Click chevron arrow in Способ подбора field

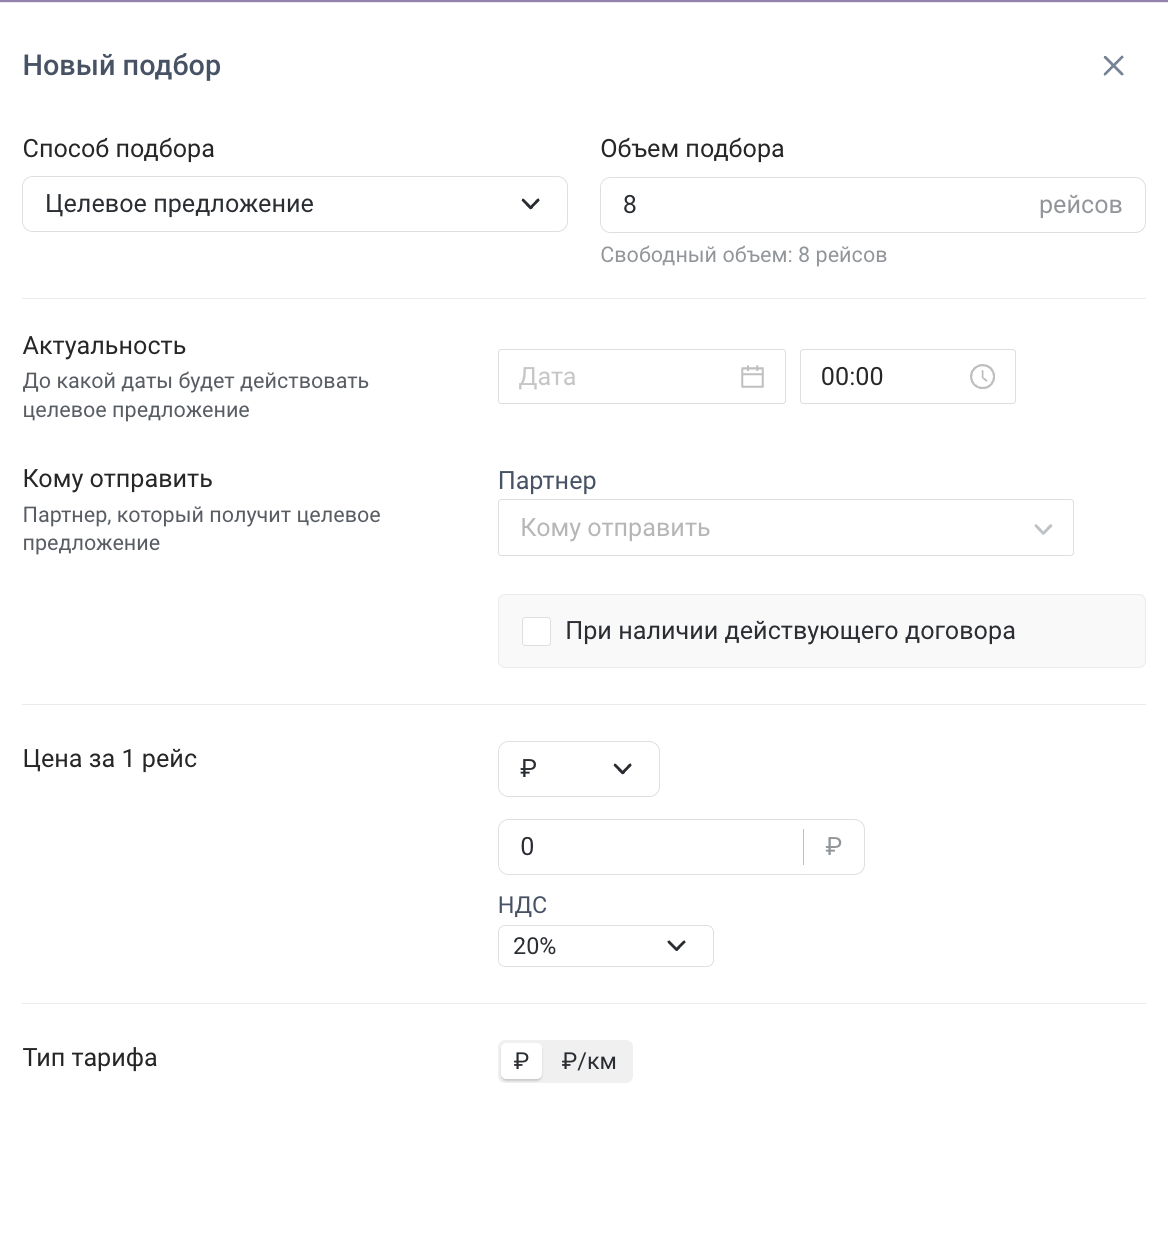coord(531,204)
